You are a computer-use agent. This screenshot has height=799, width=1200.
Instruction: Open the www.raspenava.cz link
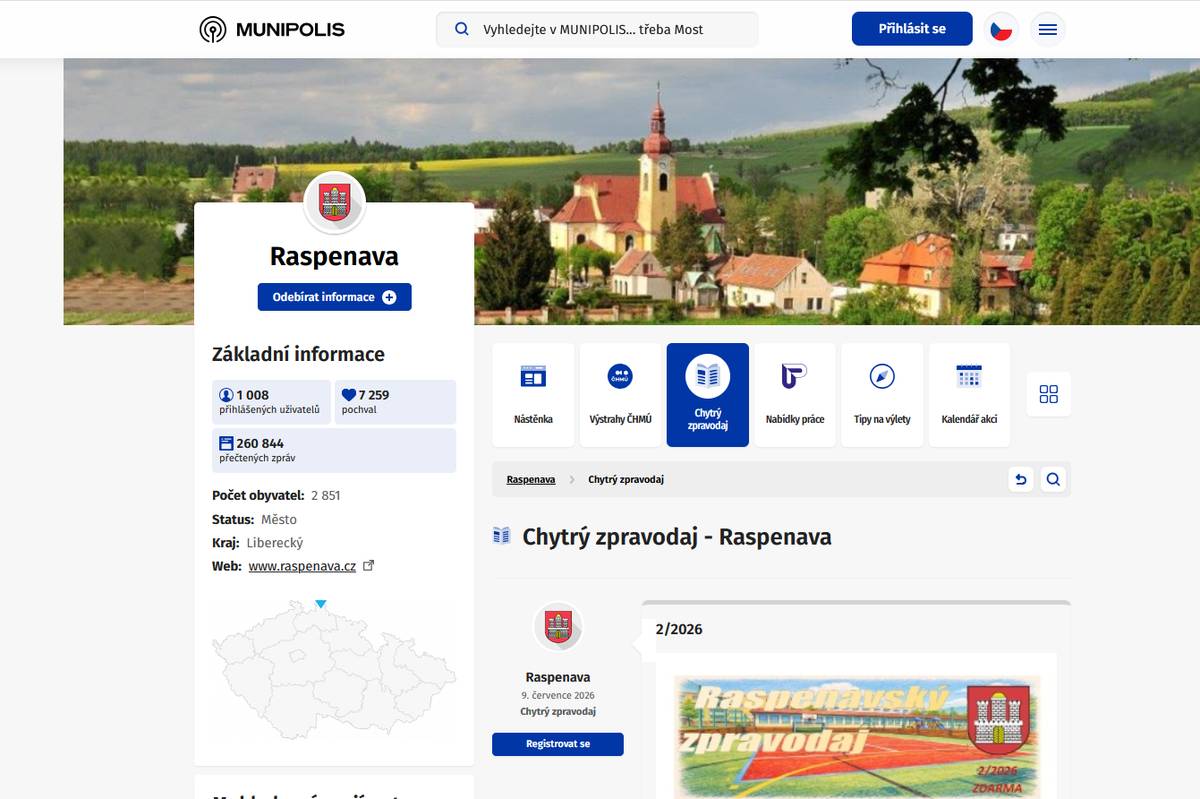coord(302,566)
